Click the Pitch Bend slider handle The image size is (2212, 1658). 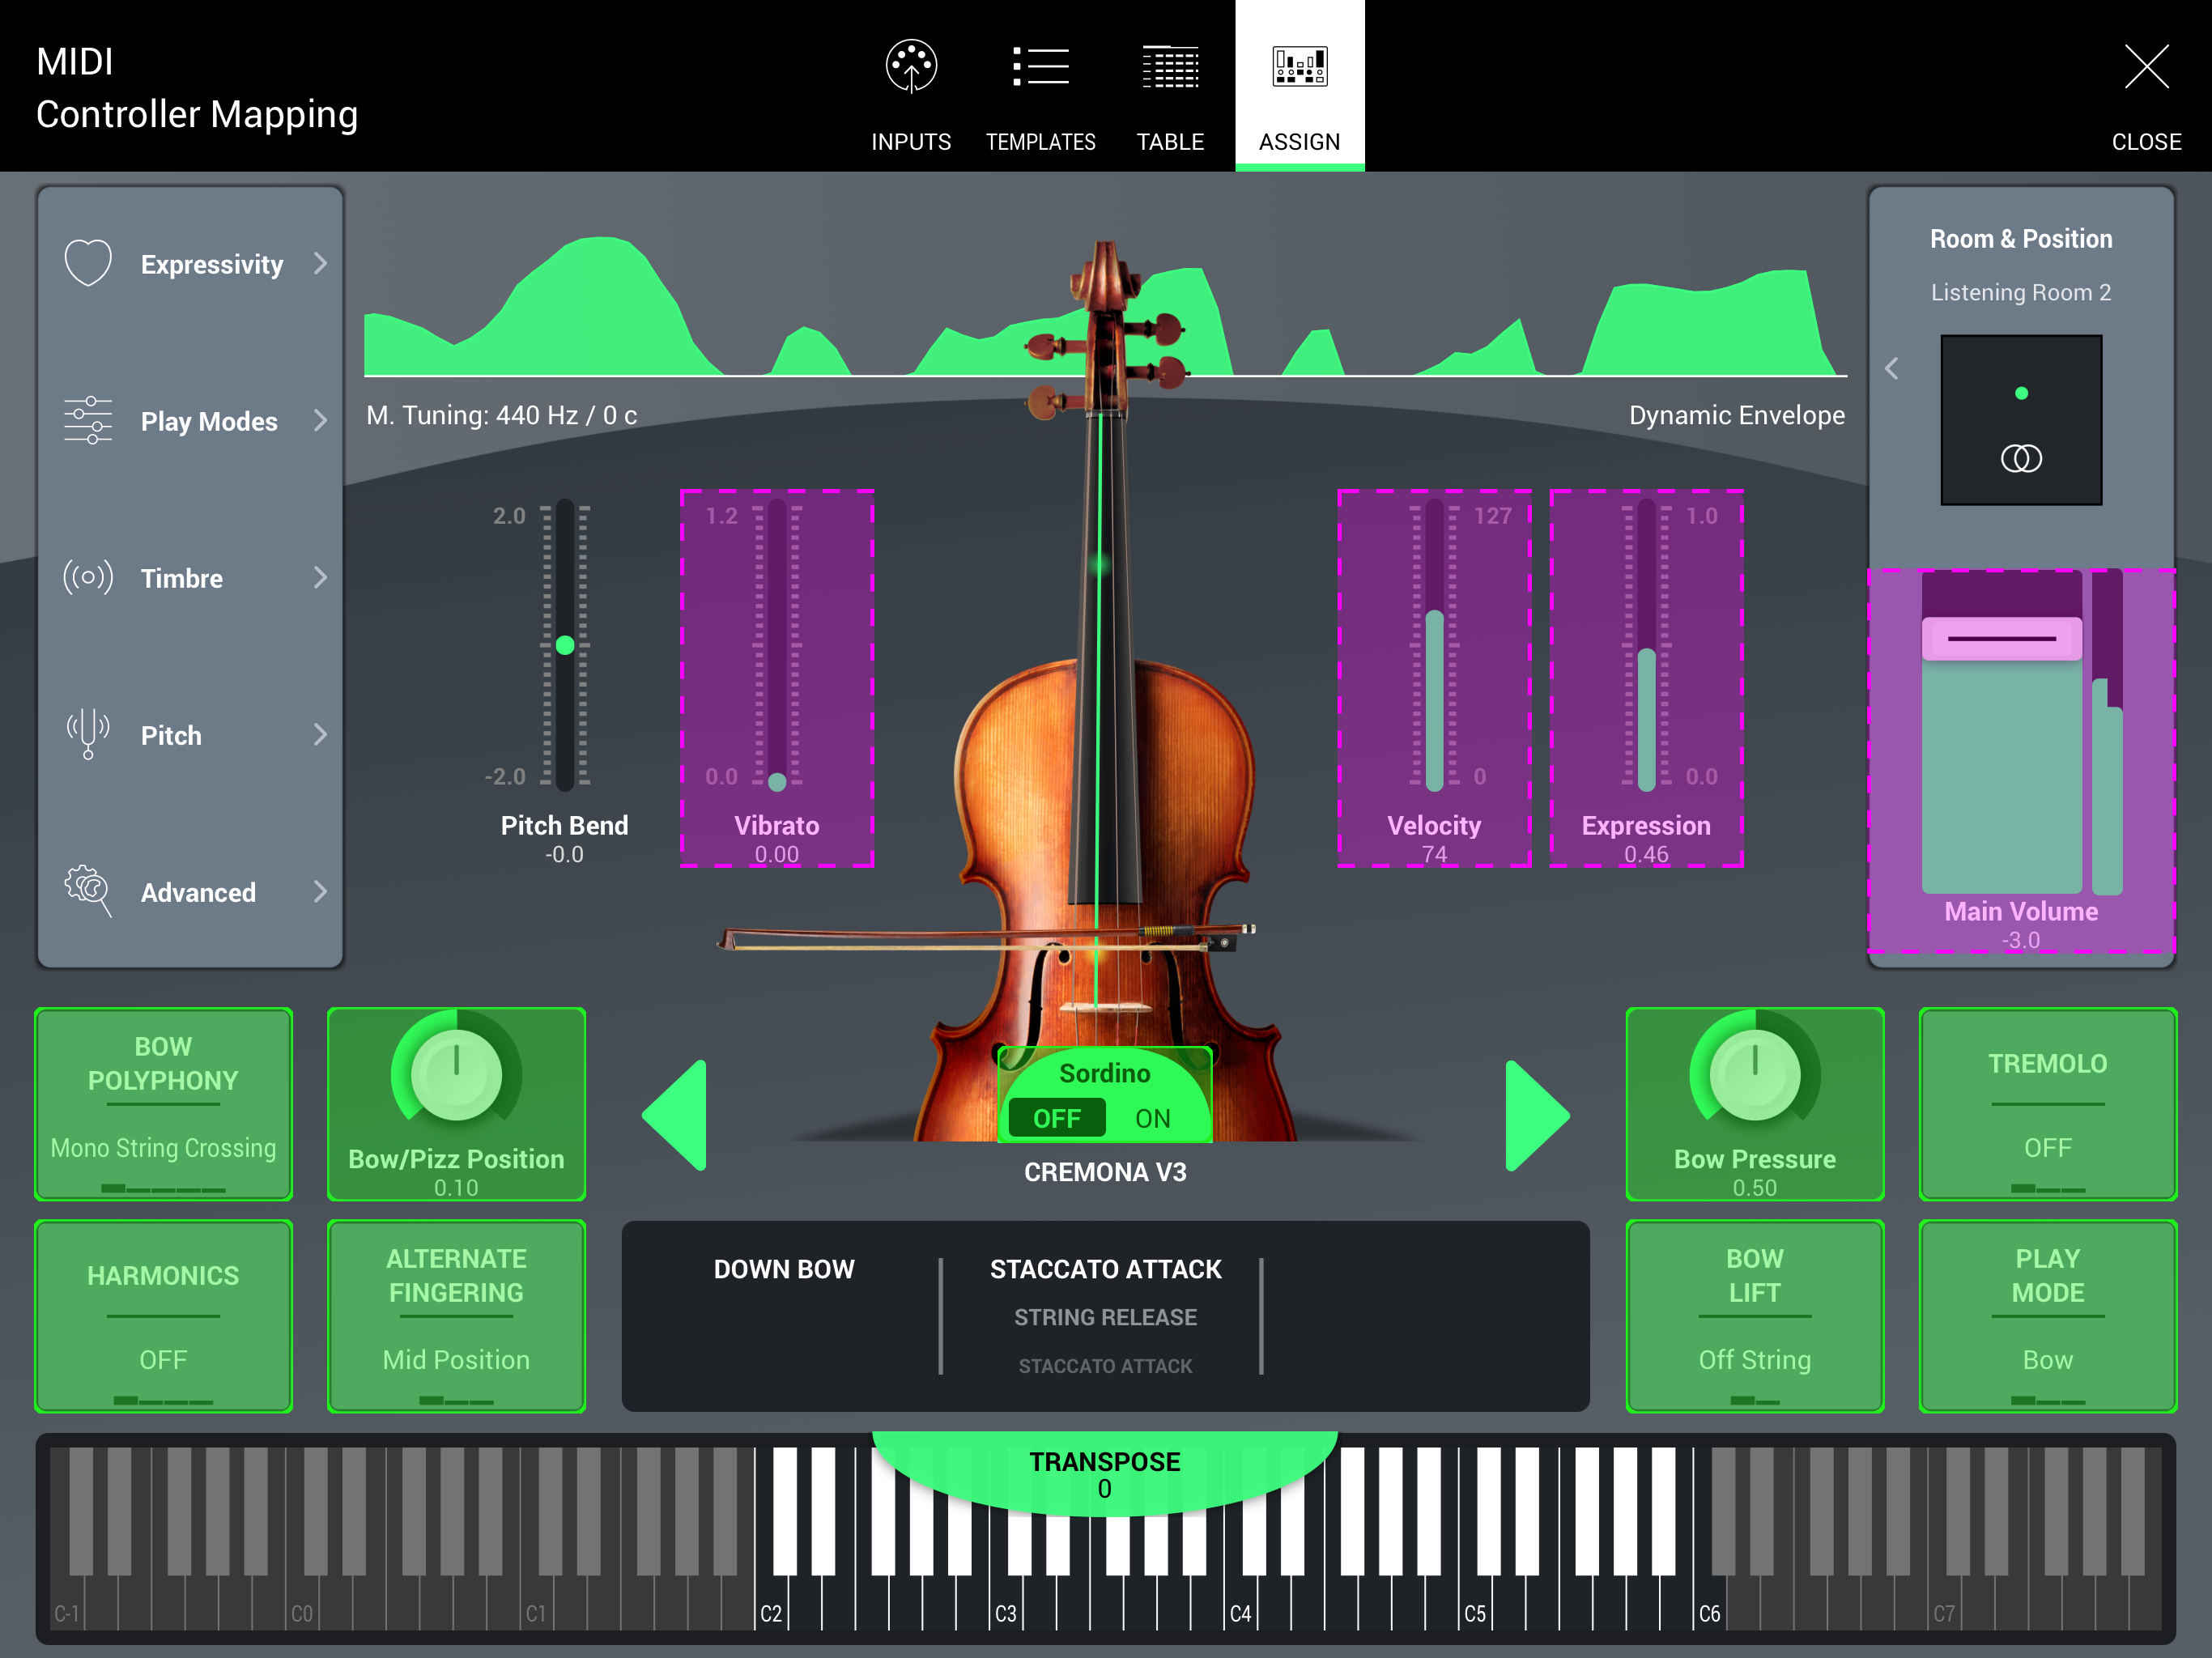(565, 645)
